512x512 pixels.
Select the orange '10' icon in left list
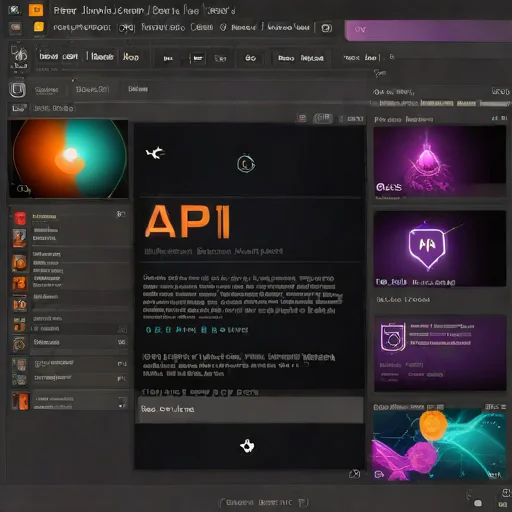tap(20, 304)
